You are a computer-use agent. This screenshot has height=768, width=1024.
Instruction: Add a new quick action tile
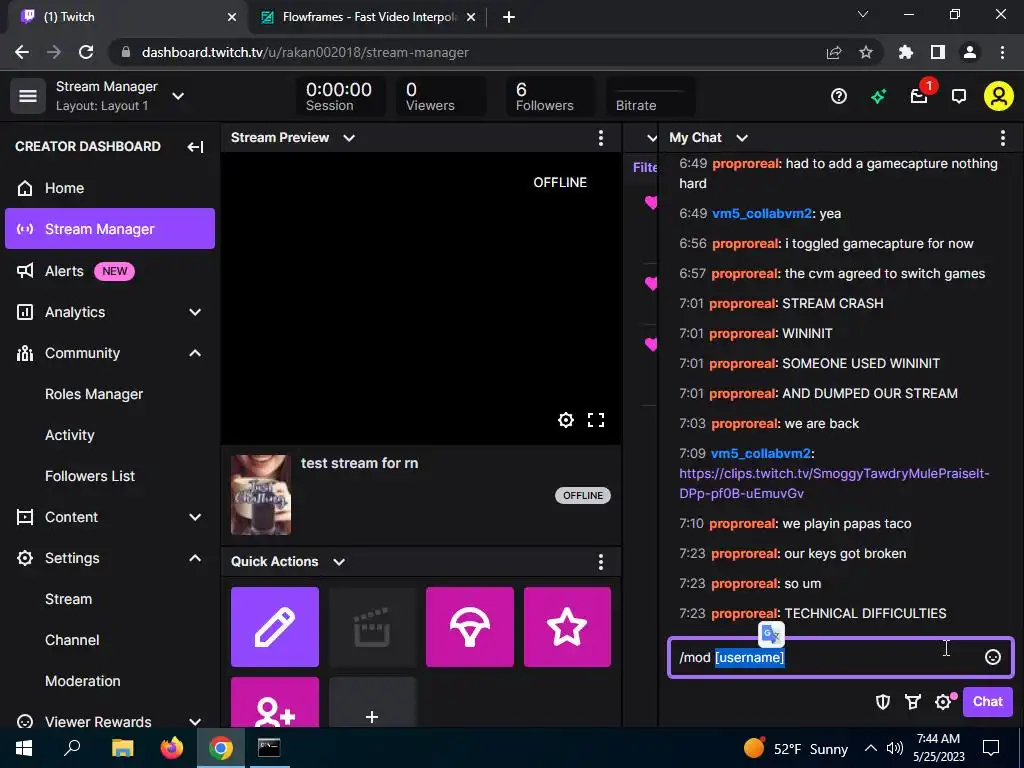point(372,702)
